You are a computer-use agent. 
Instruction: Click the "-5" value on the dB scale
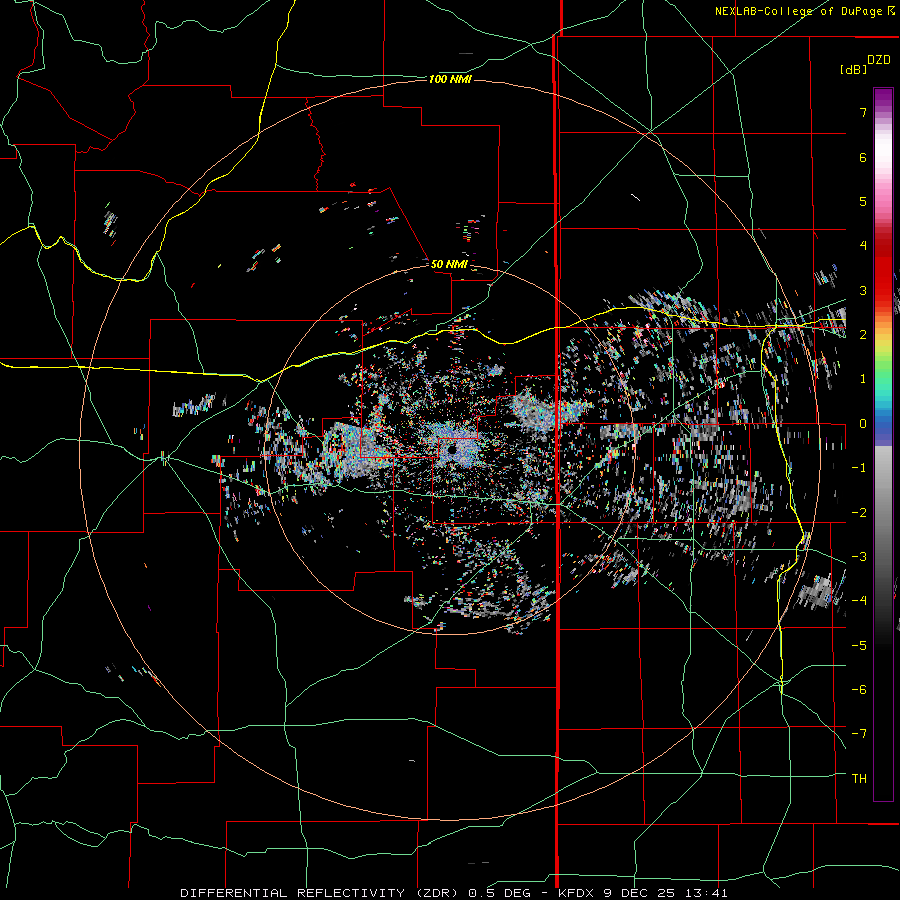[x=859, y=646]
